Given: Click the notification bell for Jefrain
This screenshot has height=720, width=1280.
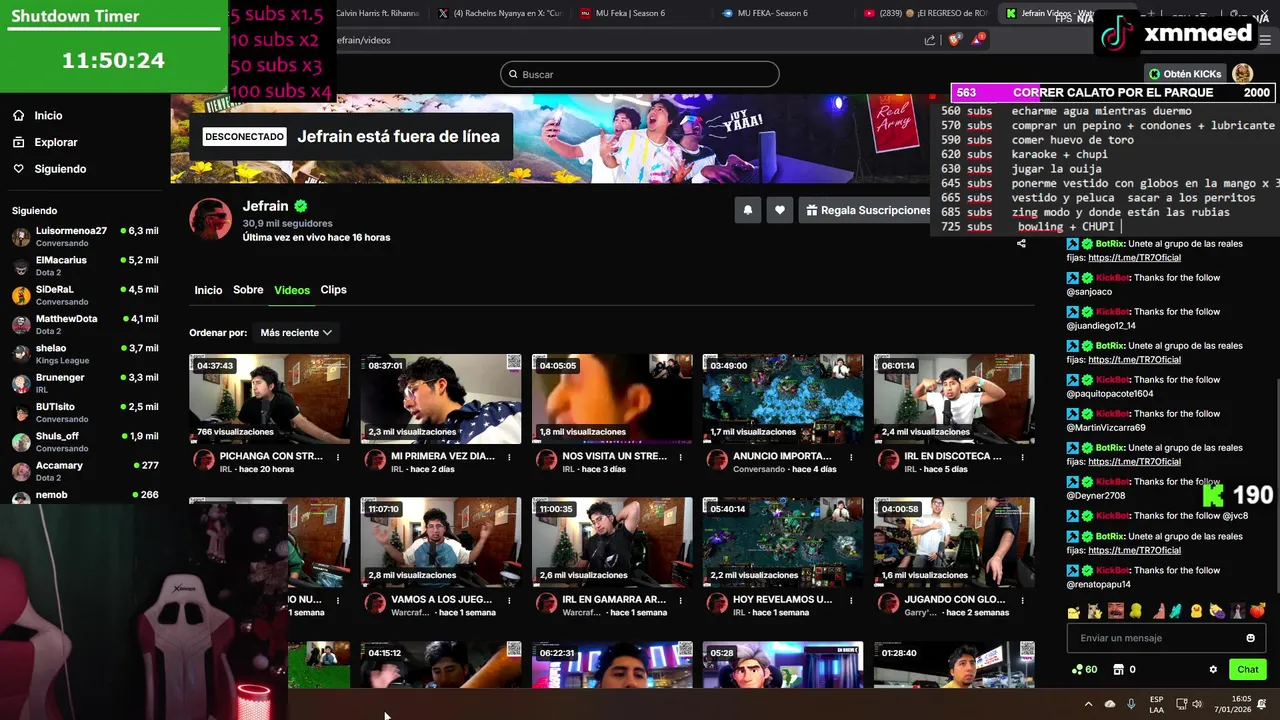Looking at the screenshot, I should (x=747, y=210).
